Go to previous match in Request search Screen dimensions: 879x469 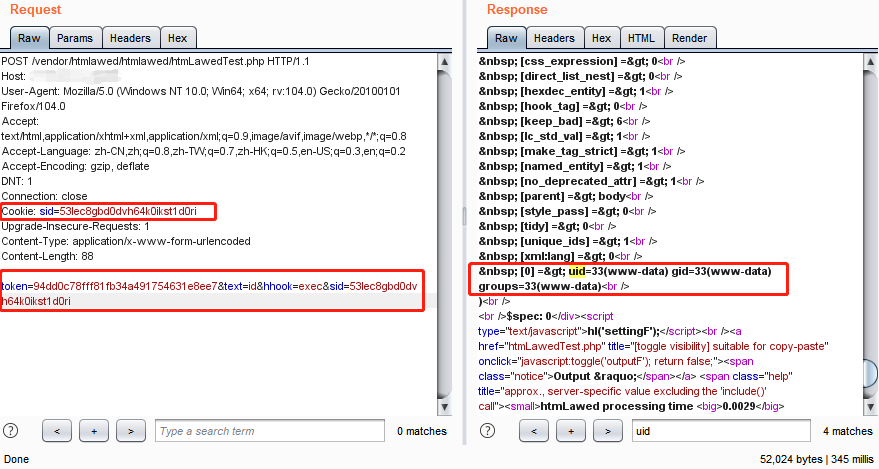pos(57,430)
